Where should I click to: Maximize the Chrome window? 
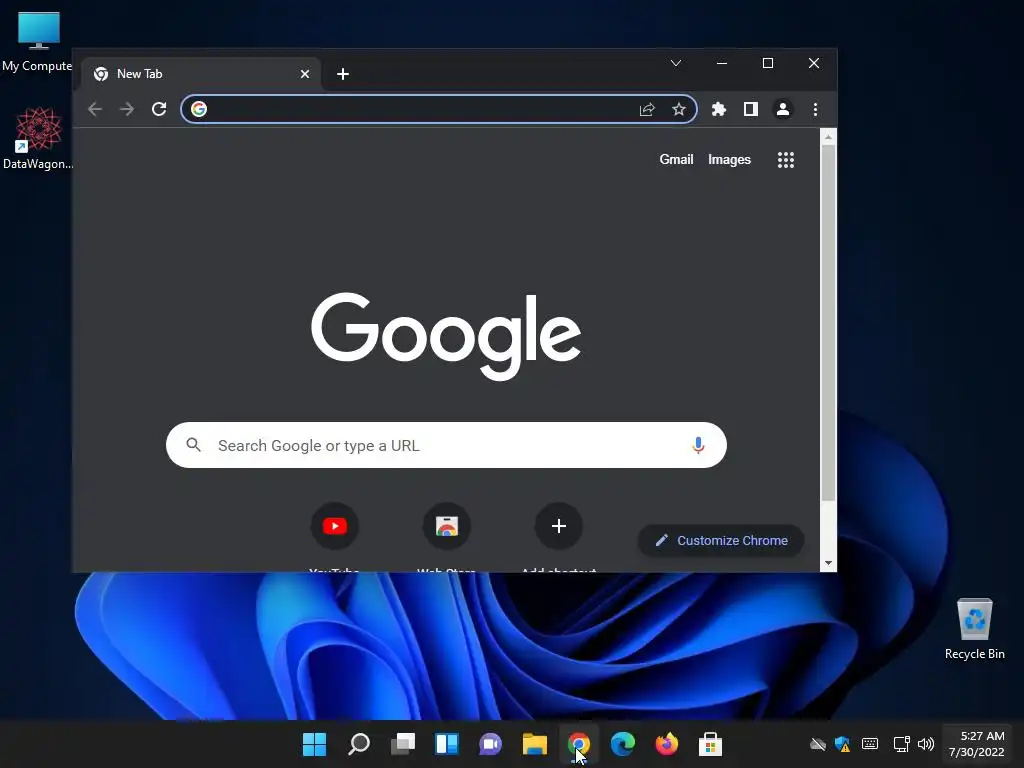click(x=768, y=63)
